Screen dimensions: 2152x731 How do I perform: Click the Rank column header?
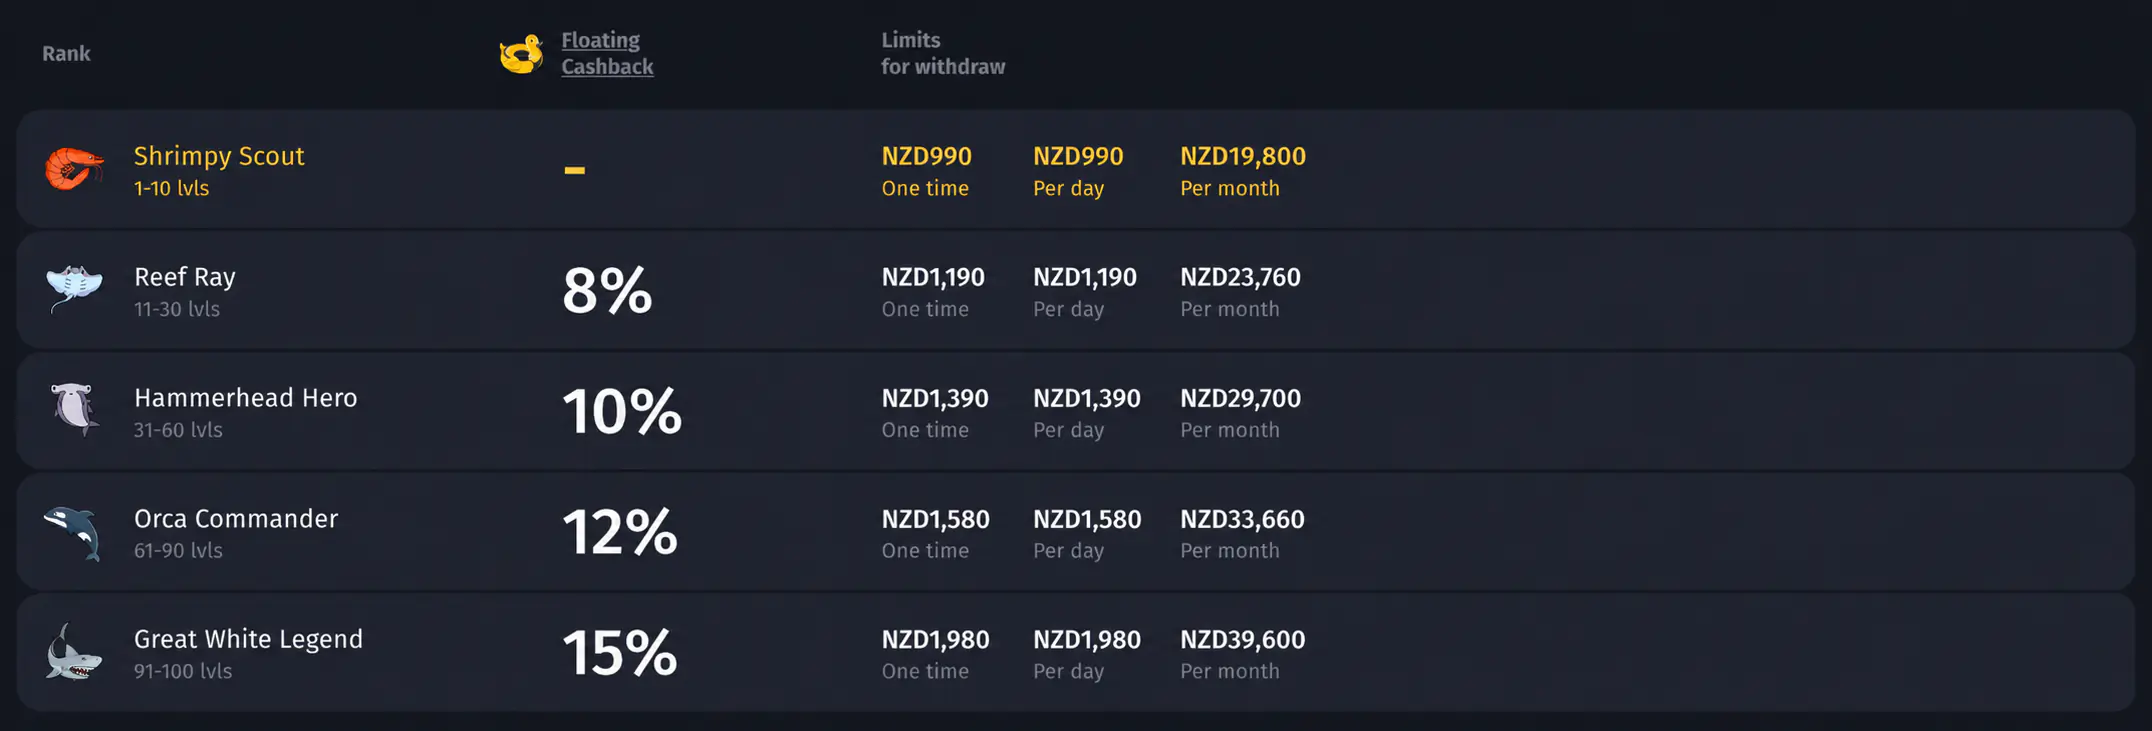coord(66,54)
